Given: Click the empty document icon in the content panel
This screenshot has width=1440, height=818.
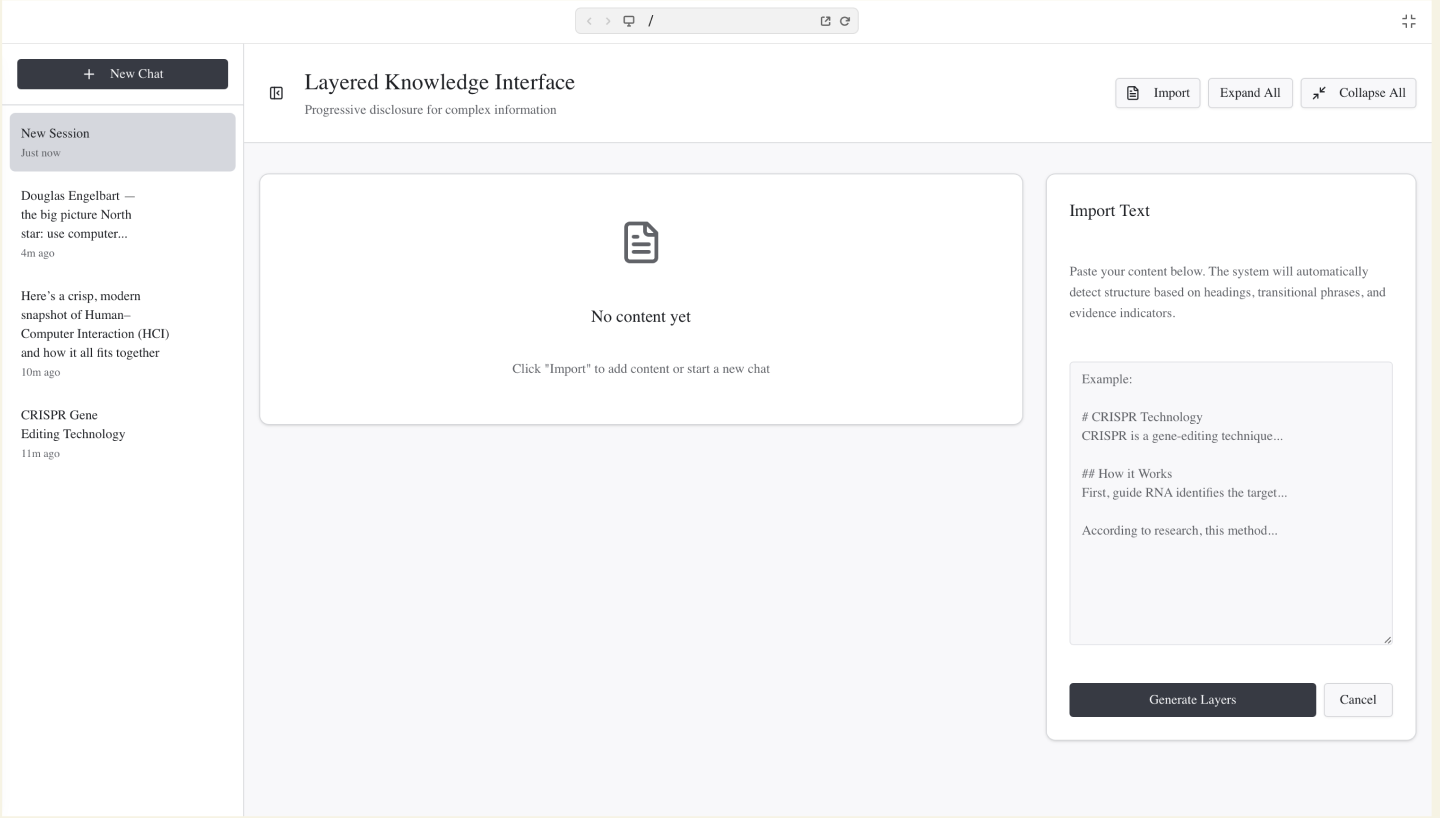Looking at the screenshot, I should 640,242.
